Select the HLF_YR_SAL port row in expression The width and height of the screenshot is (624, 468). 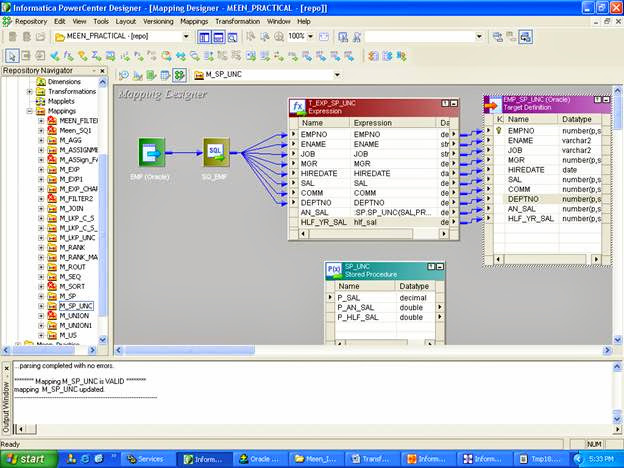tap(374, 222)
